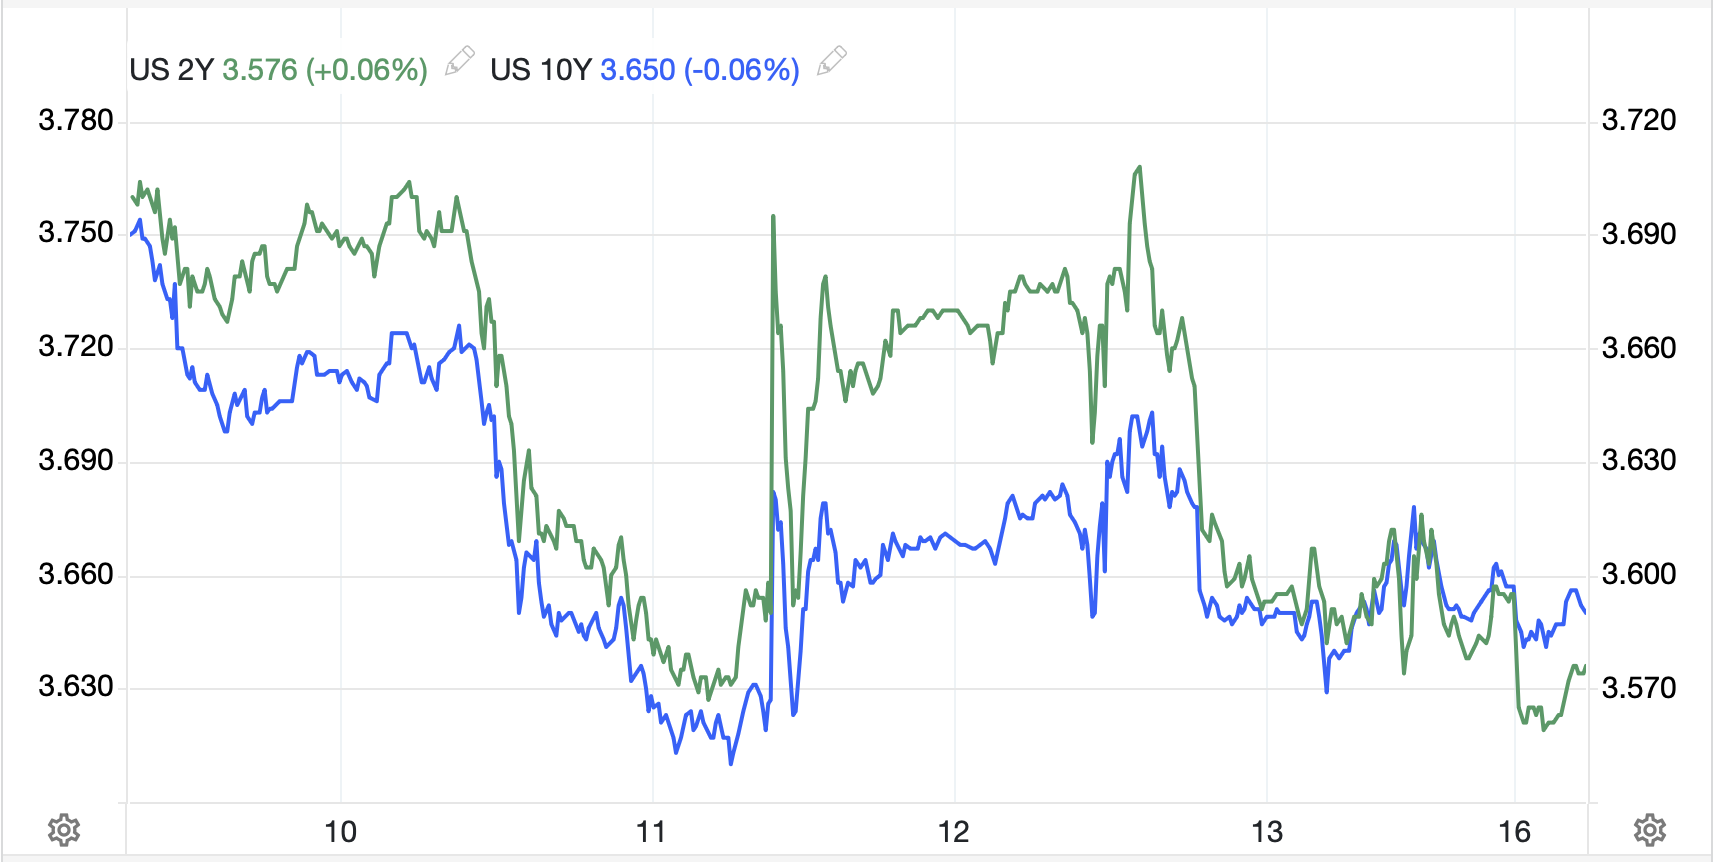Click the edit pencil beside US 2Y

click(x=459, y=62)
